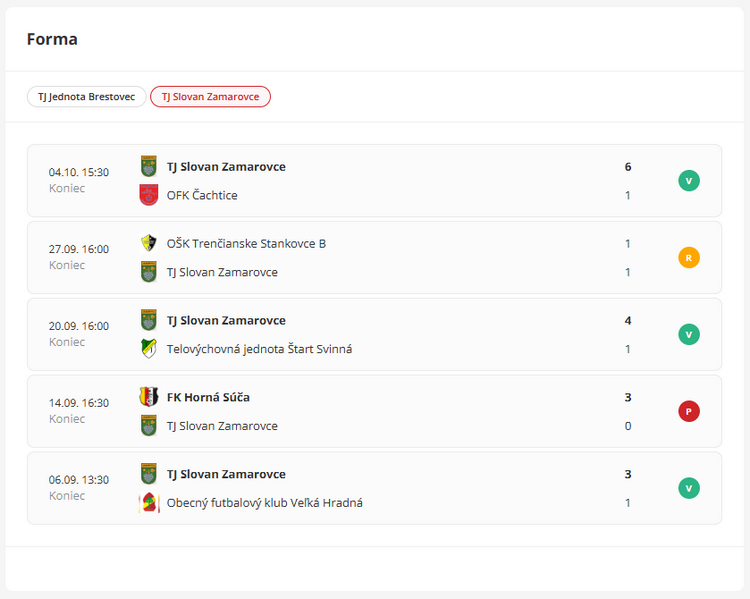Click the orange R draw badge
Screen dimensions: 750x599
689,258
